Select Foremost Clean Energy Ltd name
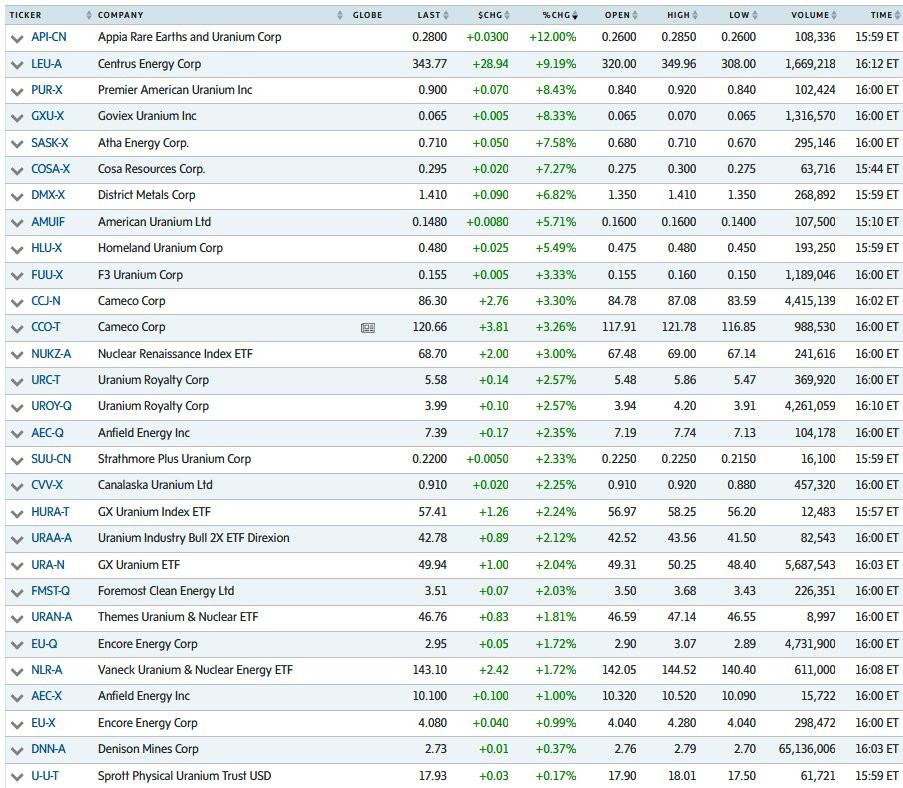This screenshot has height=788, width=903. 166,590
